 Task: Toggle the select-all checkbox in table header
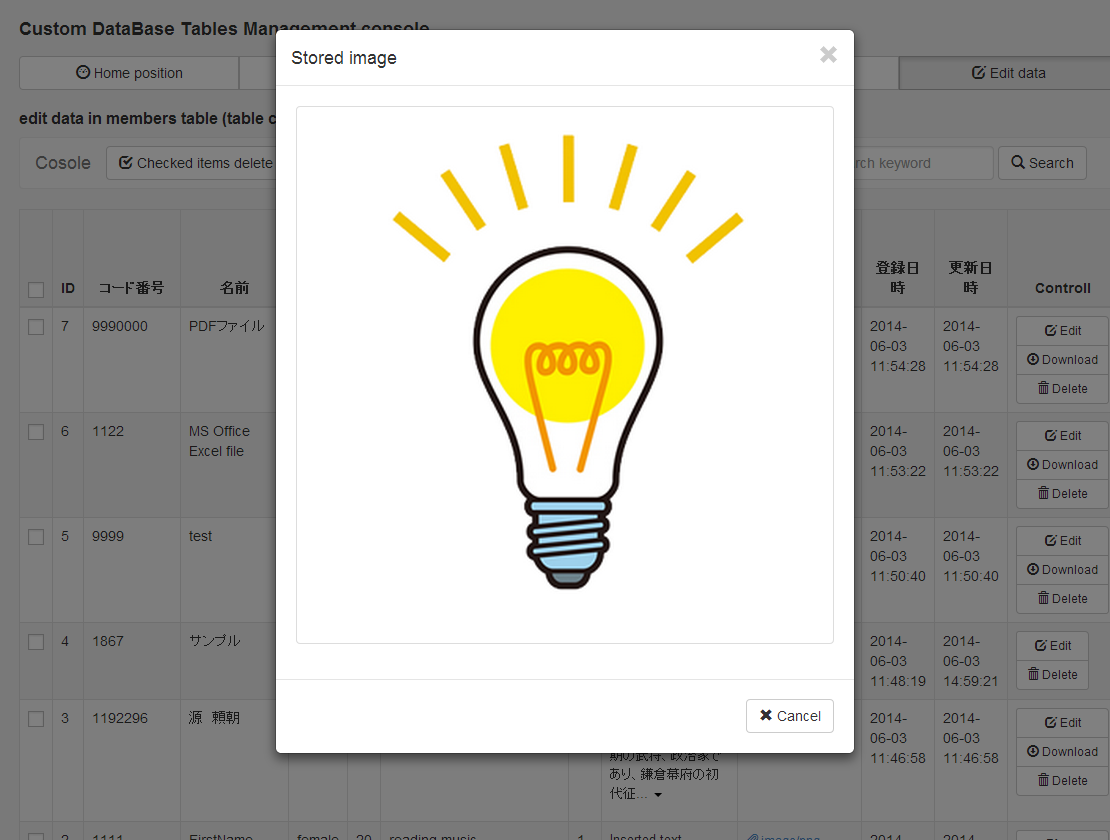point(36,290)
